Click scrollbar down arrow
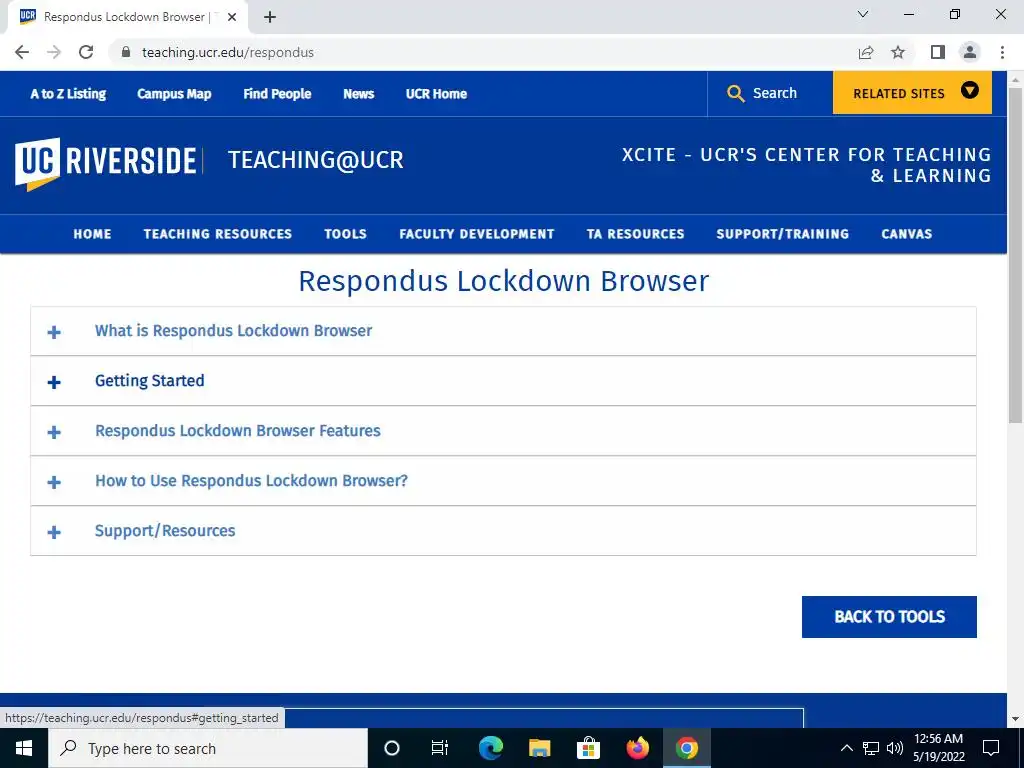 click(1016, 719)
